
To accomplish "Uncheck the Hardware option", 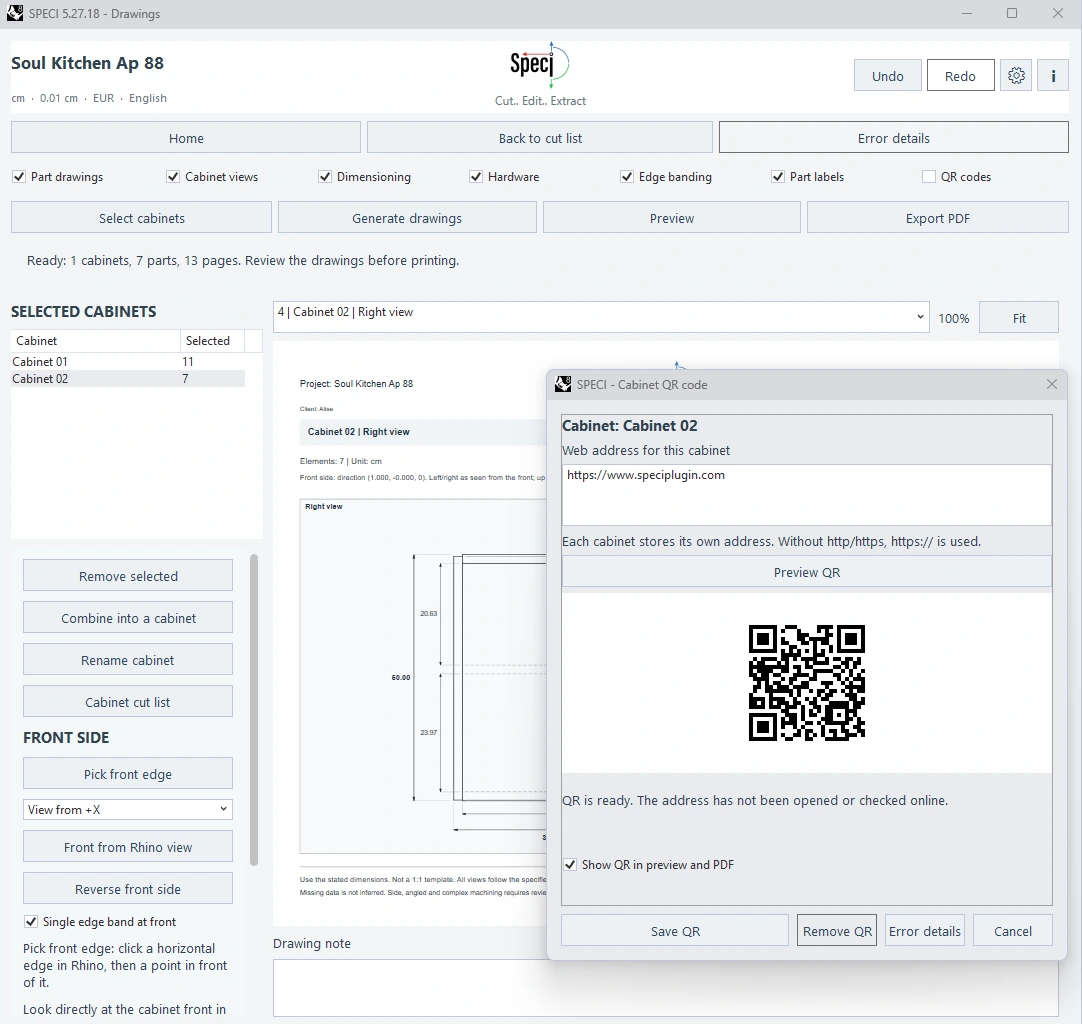I will pyautogui.click(x=476, y=177).
